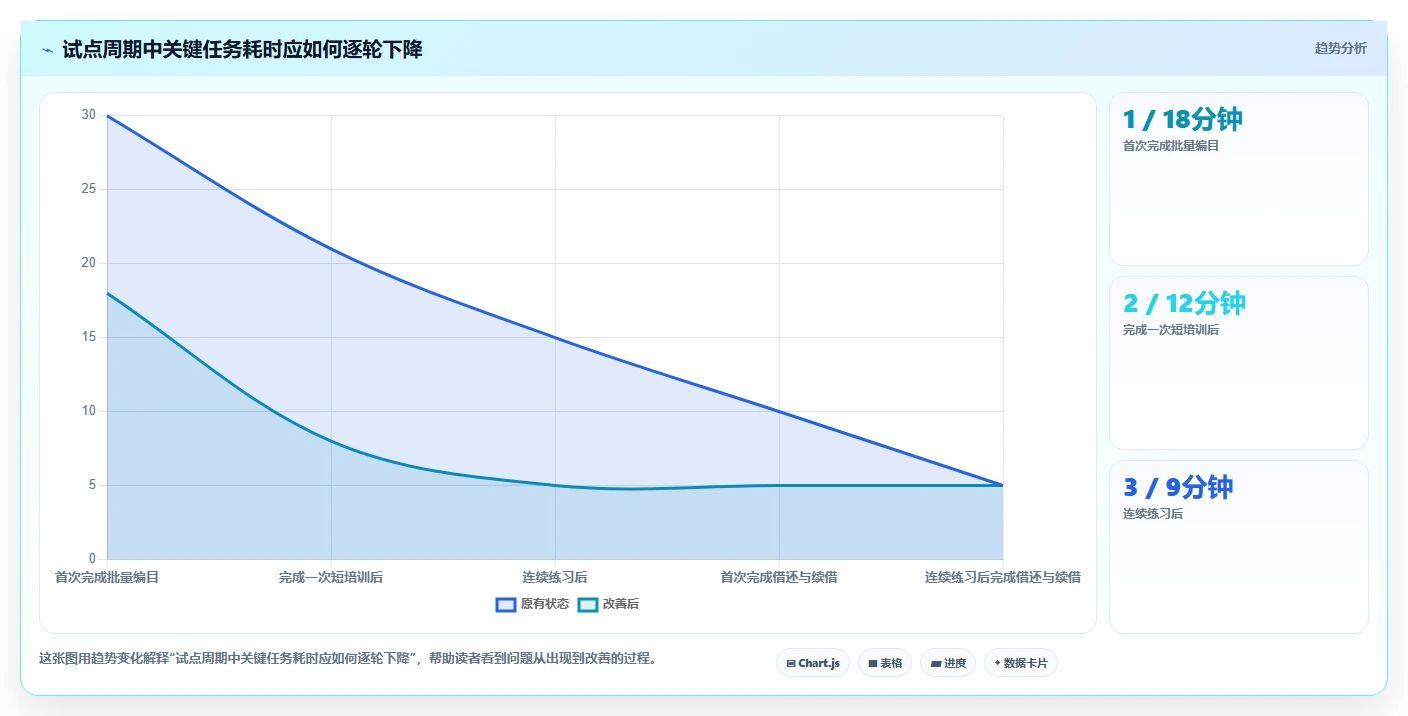Open the 2 / 12分钟 data card
The width and height of the screenshot is (1408, 716).
tap(1239, 363)
